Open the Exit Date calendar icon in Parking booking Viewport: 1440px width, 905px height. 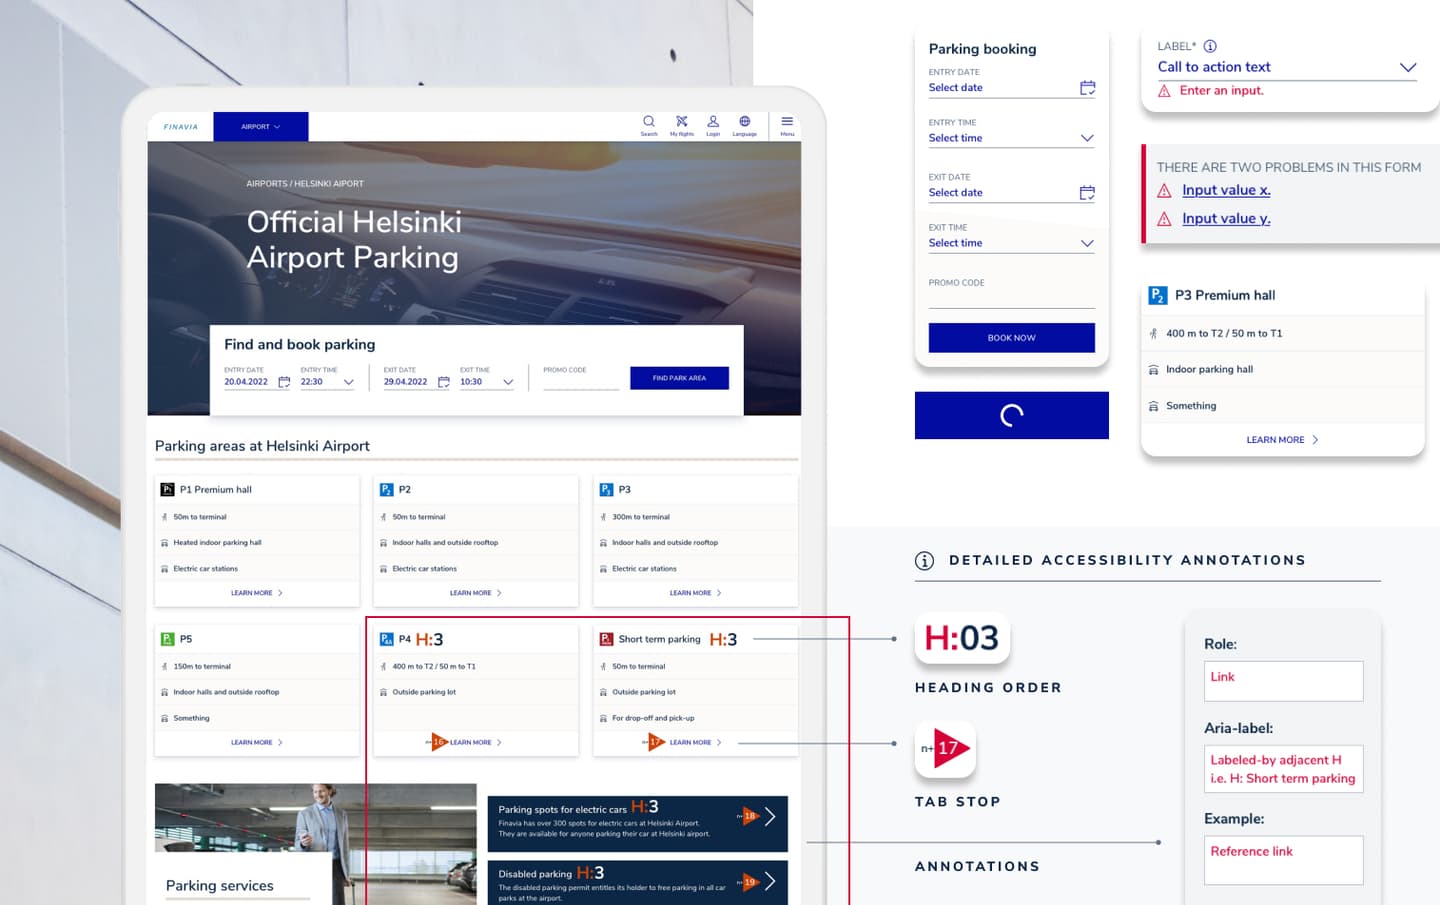point(1087,193)
